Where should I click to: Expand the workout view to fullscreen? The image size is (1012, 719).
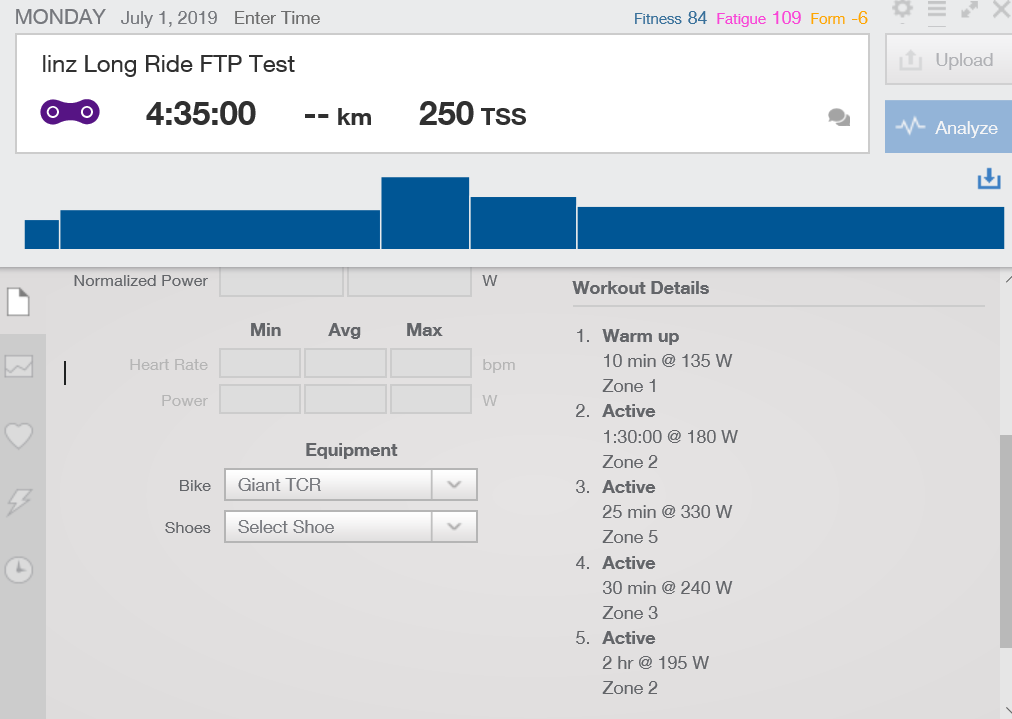point(969,9)
